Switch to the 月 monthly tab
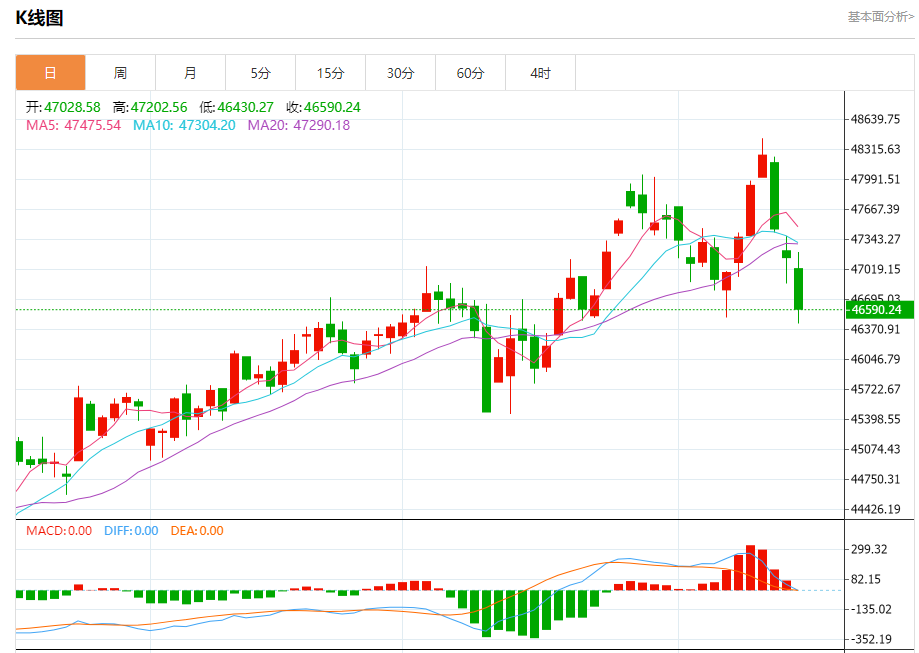Viewport: 919px width, 653px height. pyautogui.click(x=190, y=73)
